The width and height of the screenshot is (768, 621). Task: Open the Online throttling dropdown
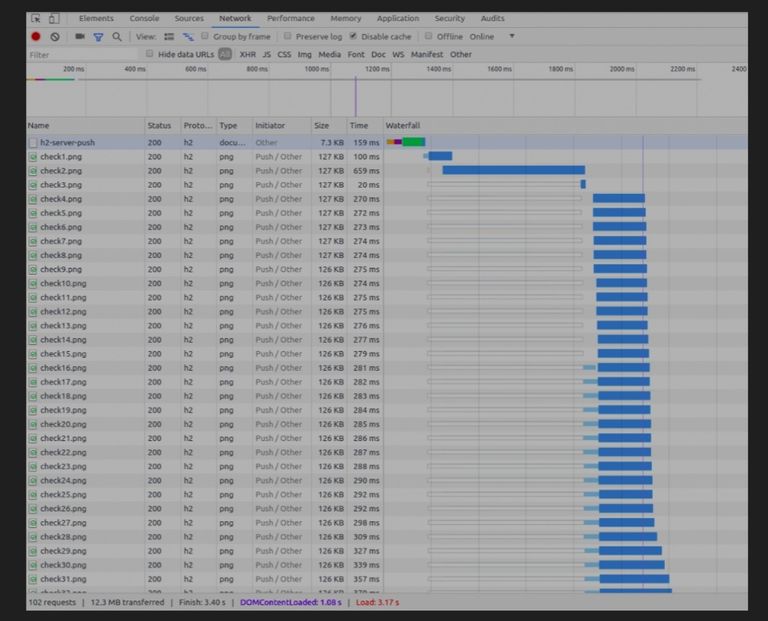[x=492, y=37]
